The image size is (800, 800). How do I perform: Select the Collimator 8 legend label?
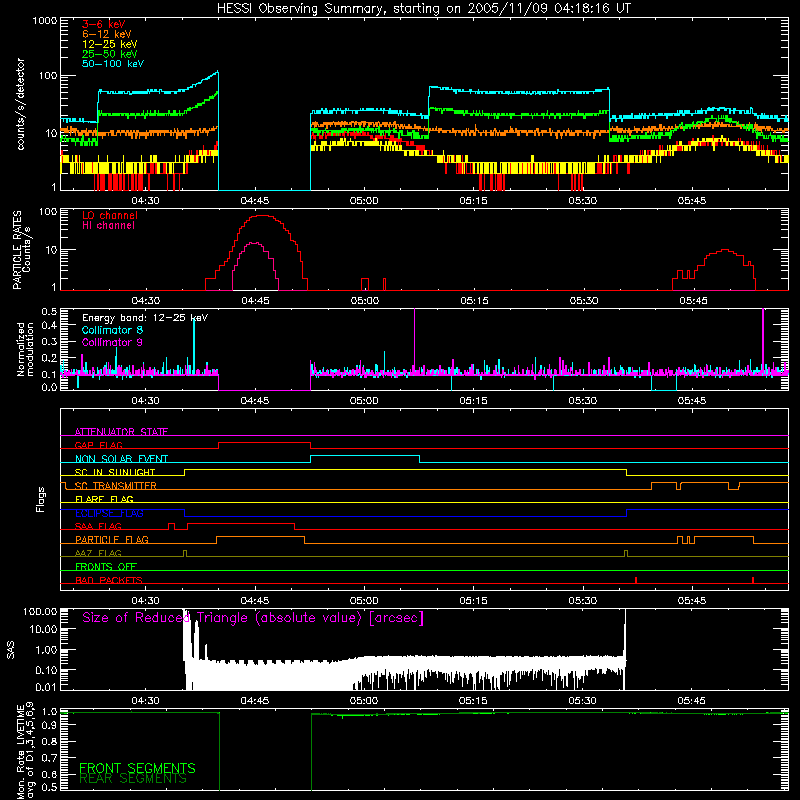pos(112,330)
